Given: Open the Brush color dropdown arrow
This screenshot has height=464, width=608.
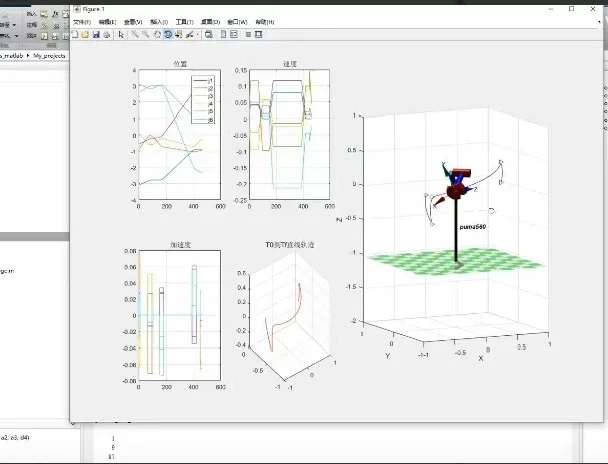Looking at the screenshot, I should (197, 35).
